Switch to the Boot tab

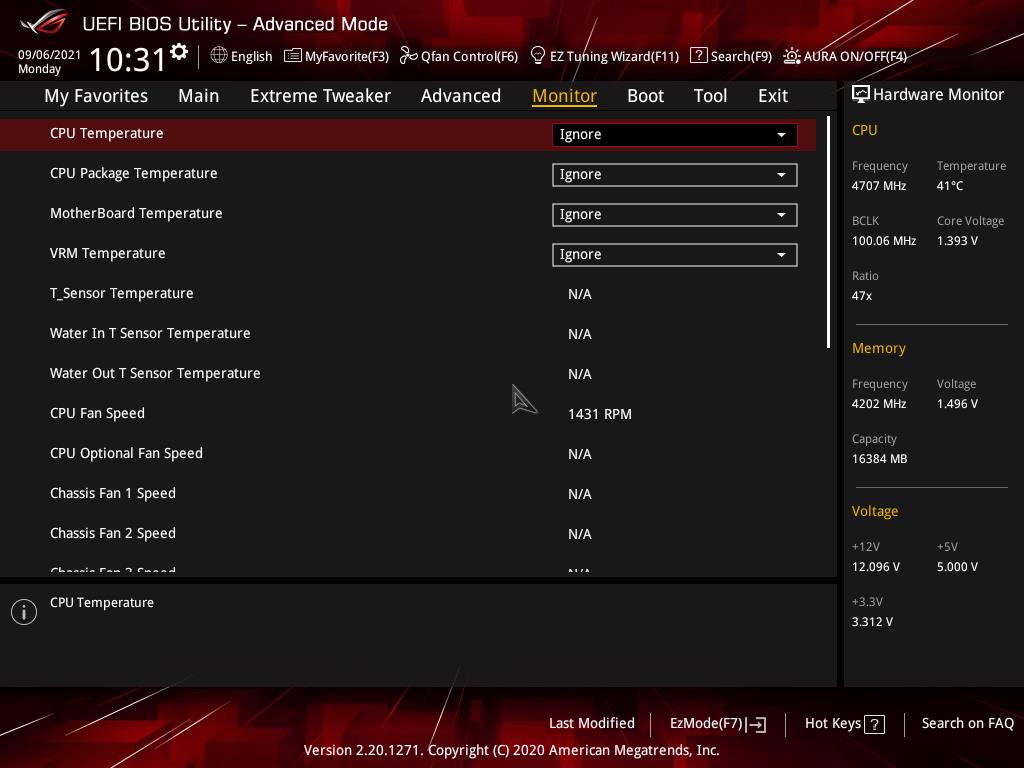[645, 96]
